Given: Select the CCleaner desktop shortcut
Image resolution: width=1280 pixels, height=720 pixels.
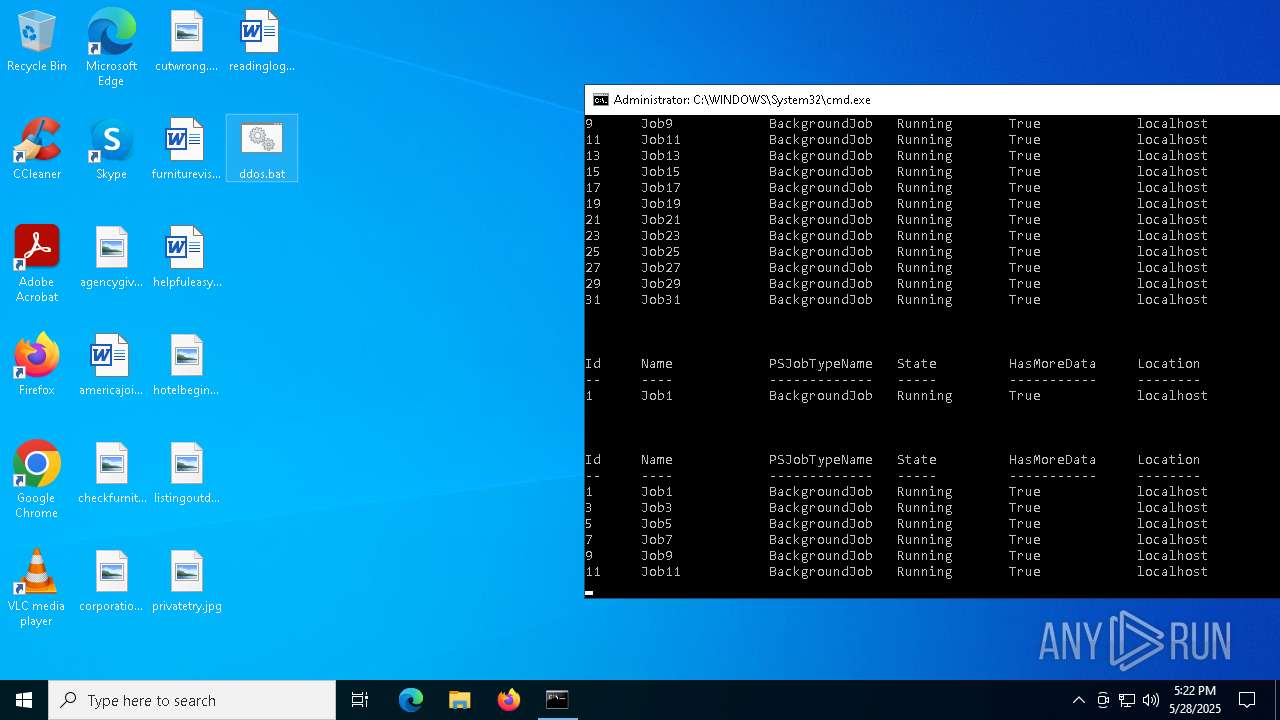Looking at the screenshot, I should pos(37,149).
